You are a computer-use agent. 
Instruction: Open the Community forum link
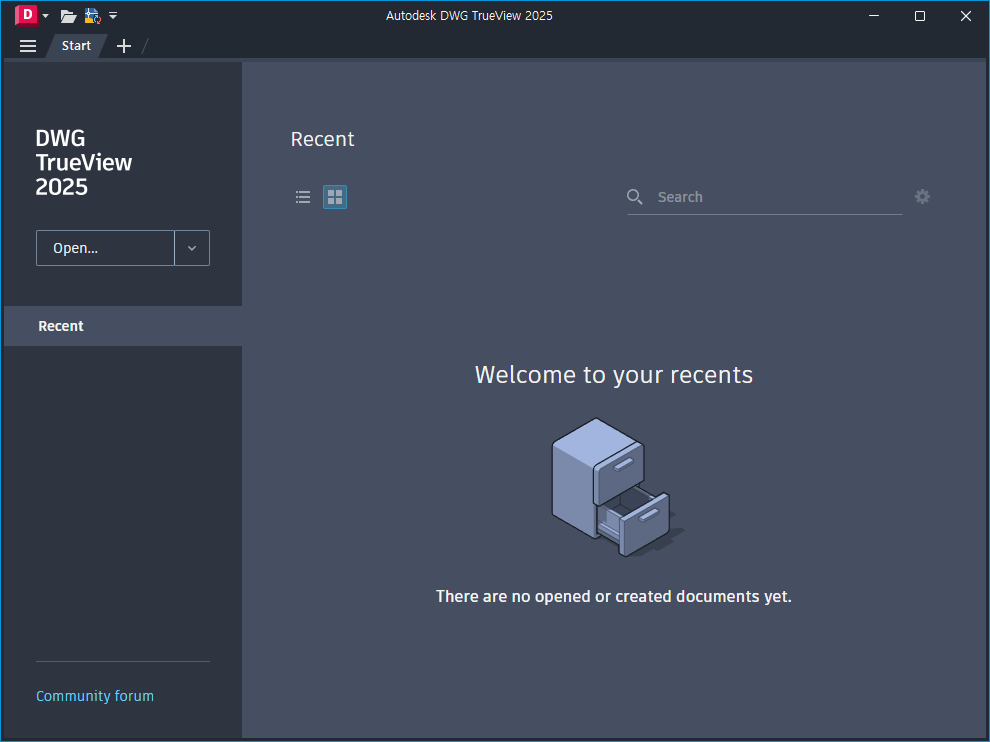(95, 696)
